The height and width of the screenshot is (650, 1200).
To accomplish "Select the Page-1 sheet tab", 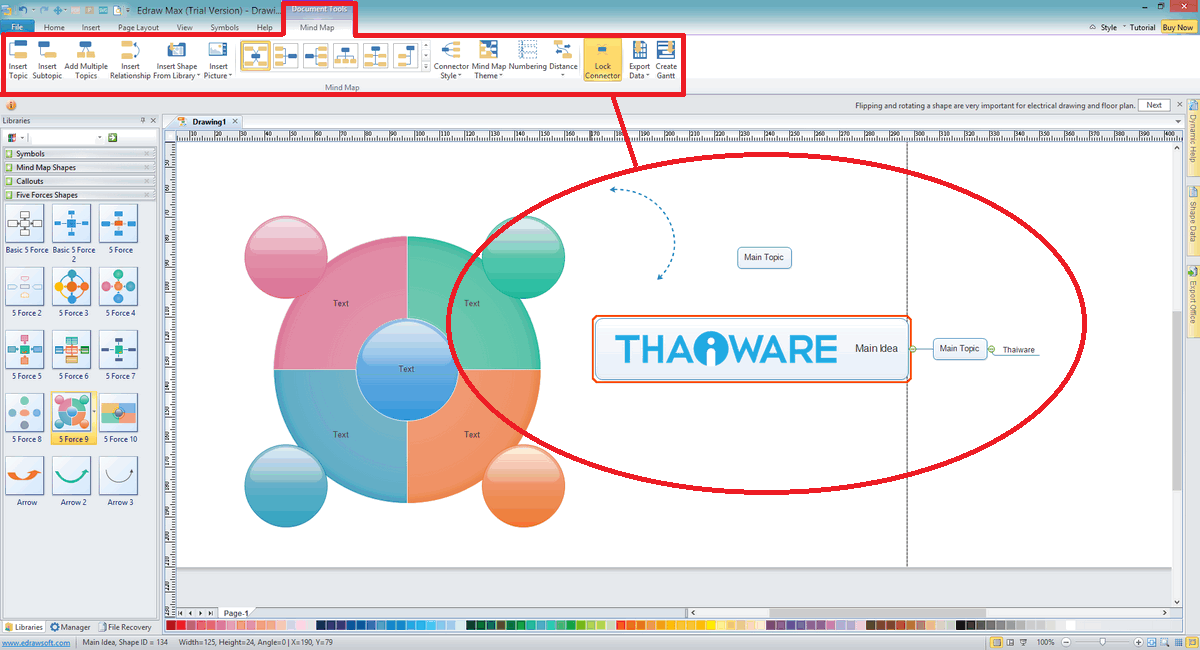I will click(236, 613).
